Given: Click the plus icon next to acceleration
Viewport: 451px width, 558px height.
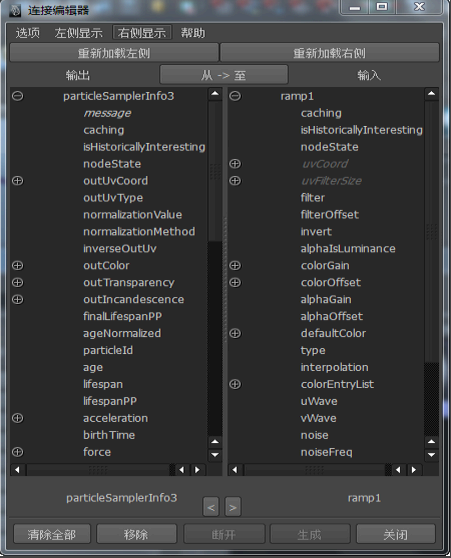Looking at the screenshot, I should click(17, 418).
